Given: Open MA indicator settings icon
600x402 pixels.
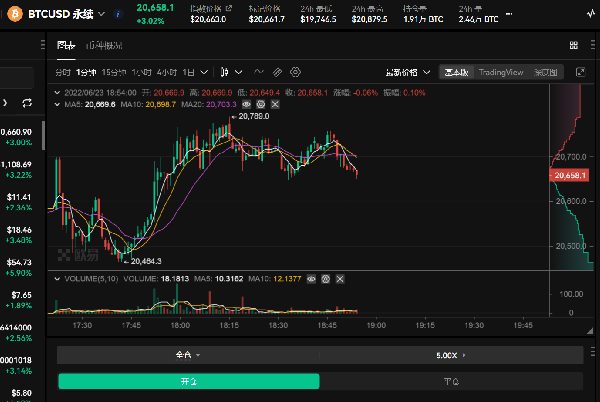Looking at the screenshot, I should (x=260, y=103).
